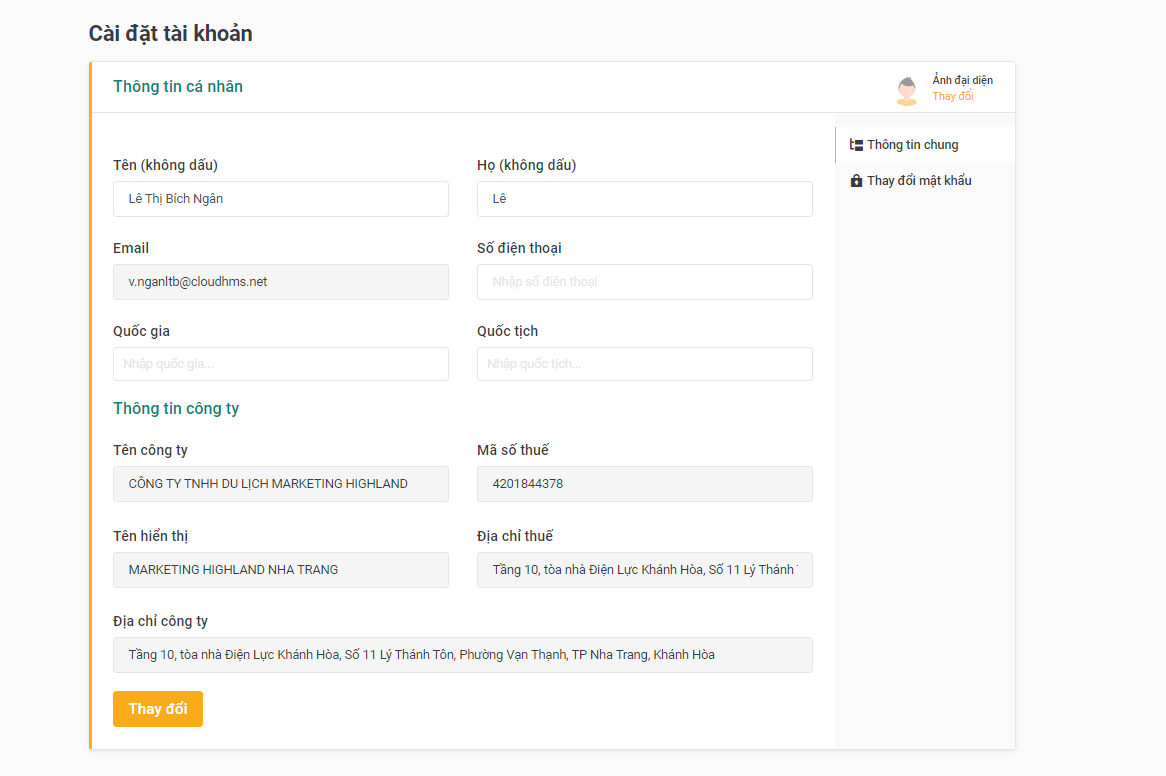Switch to Thay đổi mật khẩu tab
The height and width of the screenshot is (776, 1166).
click(918, 181)
